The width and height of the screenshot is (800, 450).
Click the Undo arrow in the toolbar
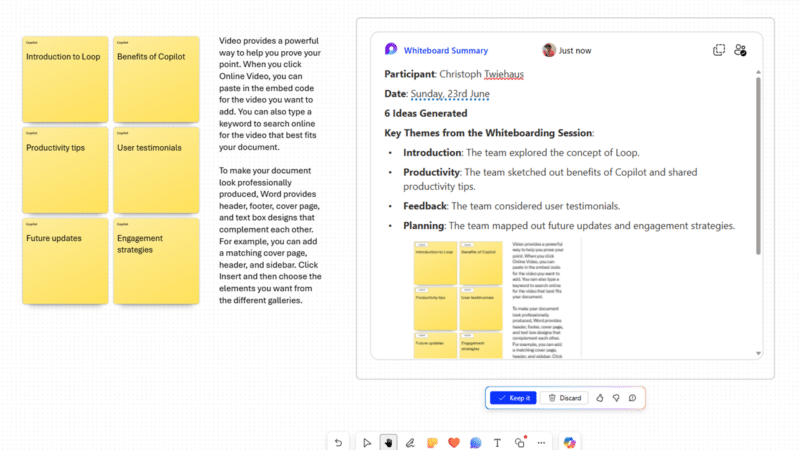point(338,442)
